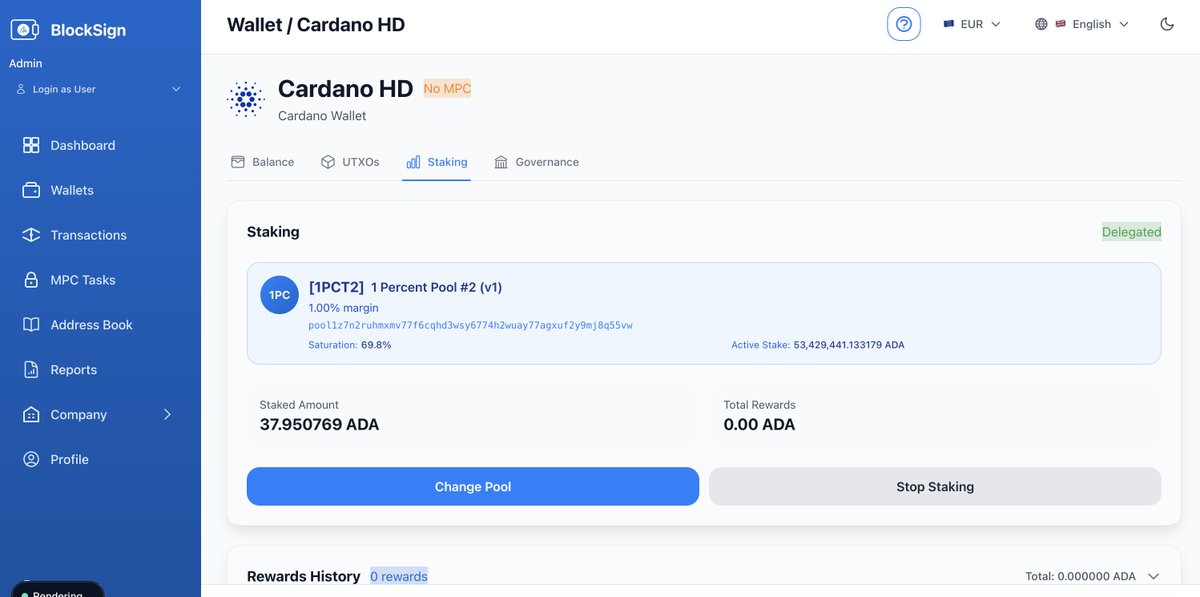This screenshot has width=1200, height=597.
Task: Click the BlockSign logo icon
Action: [x=24, y=30]
